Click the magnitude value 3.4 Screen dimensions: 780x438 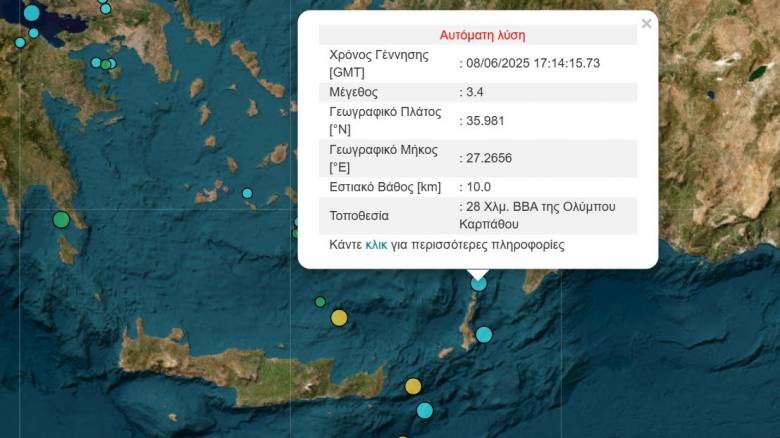475,92
